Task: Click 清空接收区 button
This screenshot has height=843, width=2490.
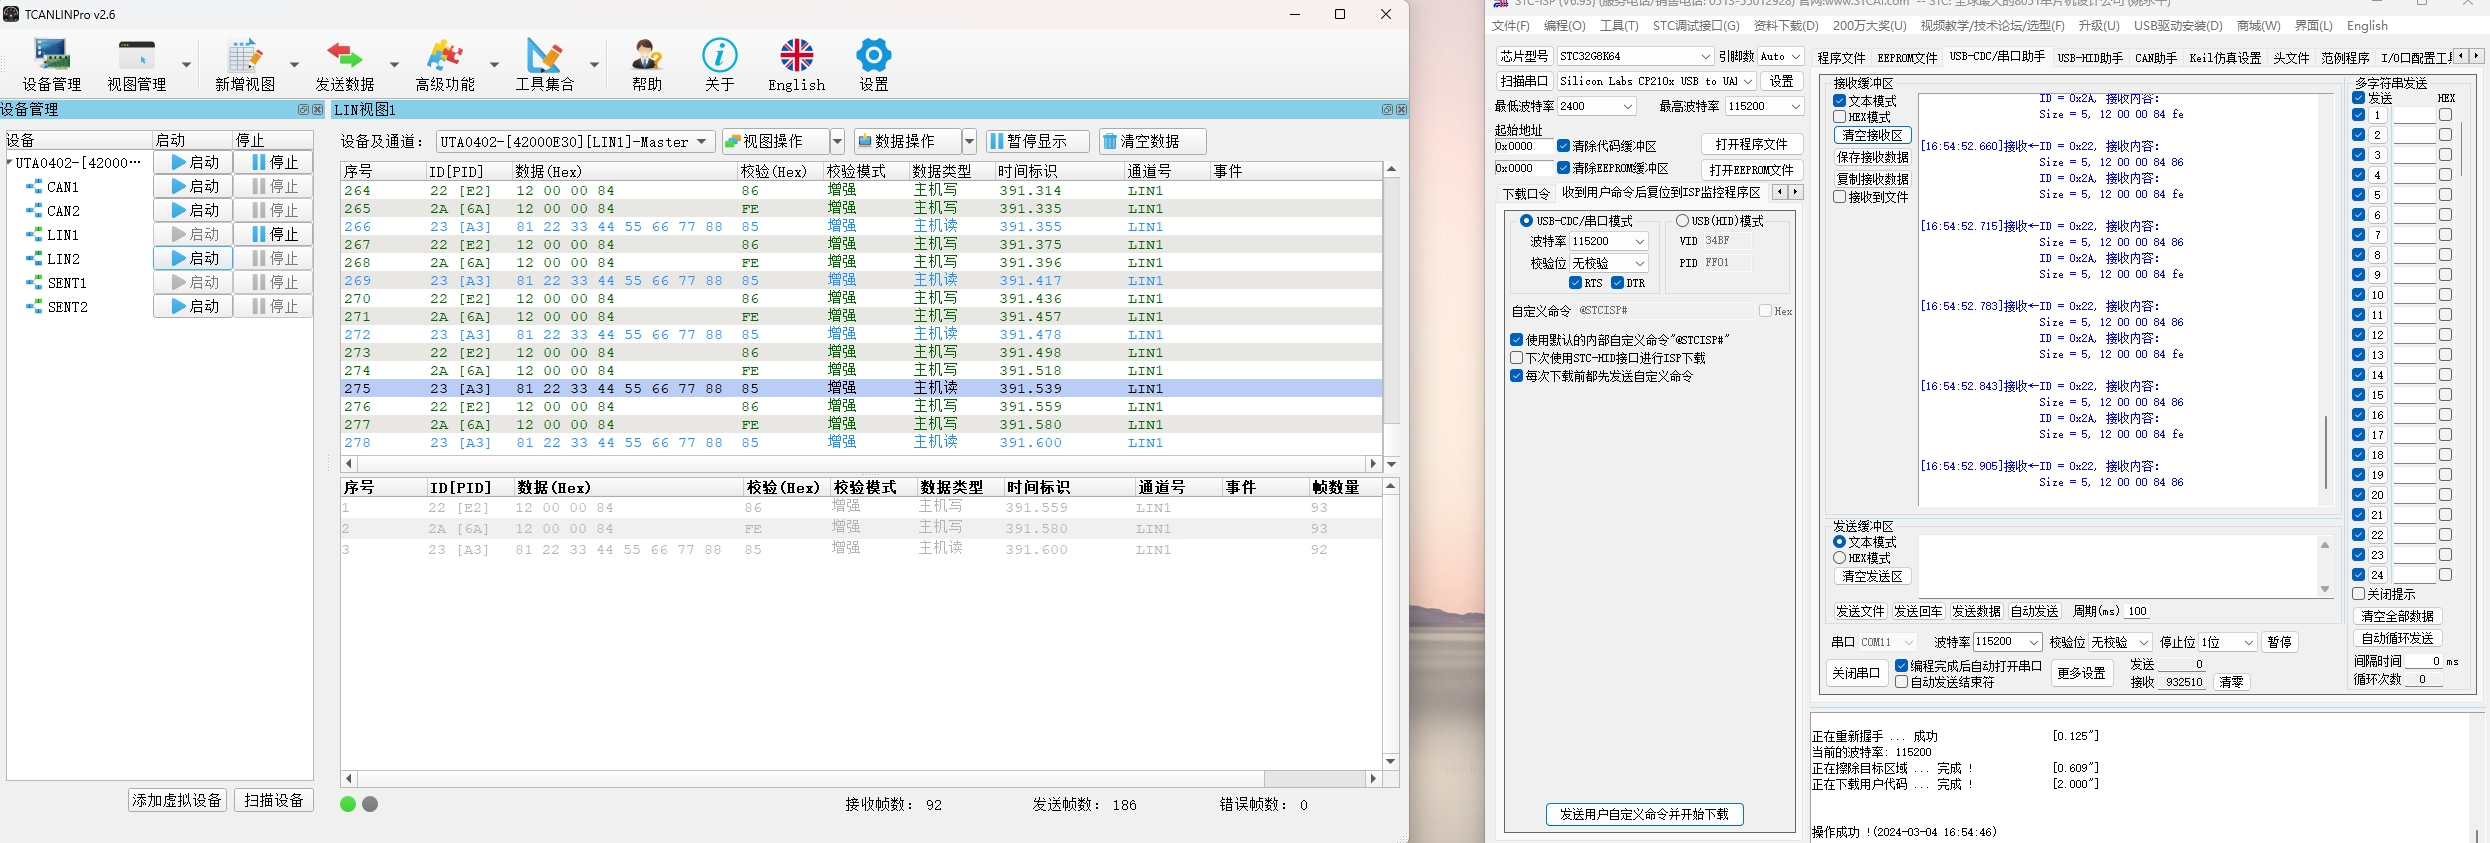Action: pos(1872,135)
